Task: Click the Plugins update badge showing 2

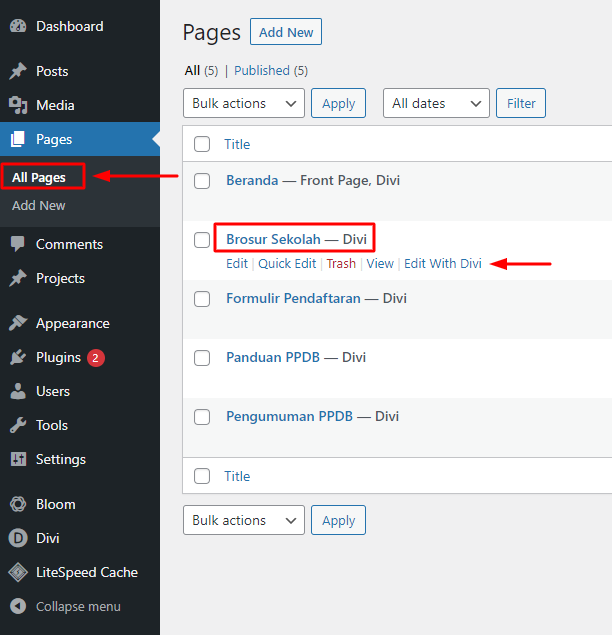Action: coord(96,358)
